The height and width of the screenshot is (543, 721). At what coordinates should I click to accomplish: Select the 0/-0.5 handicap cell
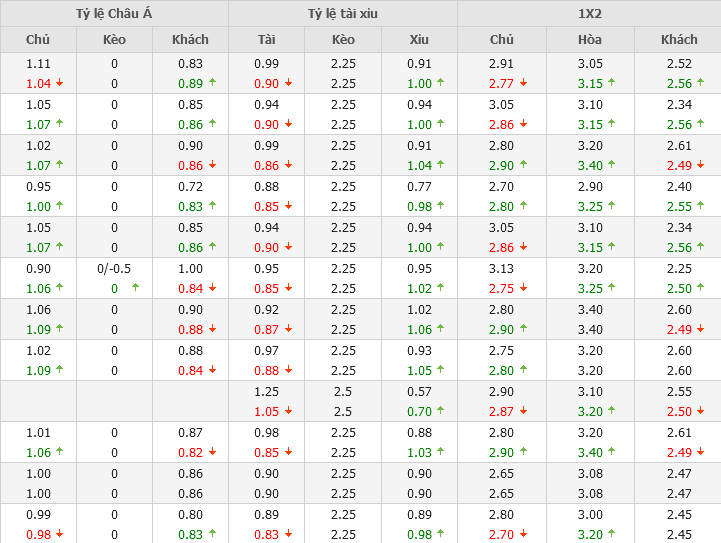coord(114,268)
